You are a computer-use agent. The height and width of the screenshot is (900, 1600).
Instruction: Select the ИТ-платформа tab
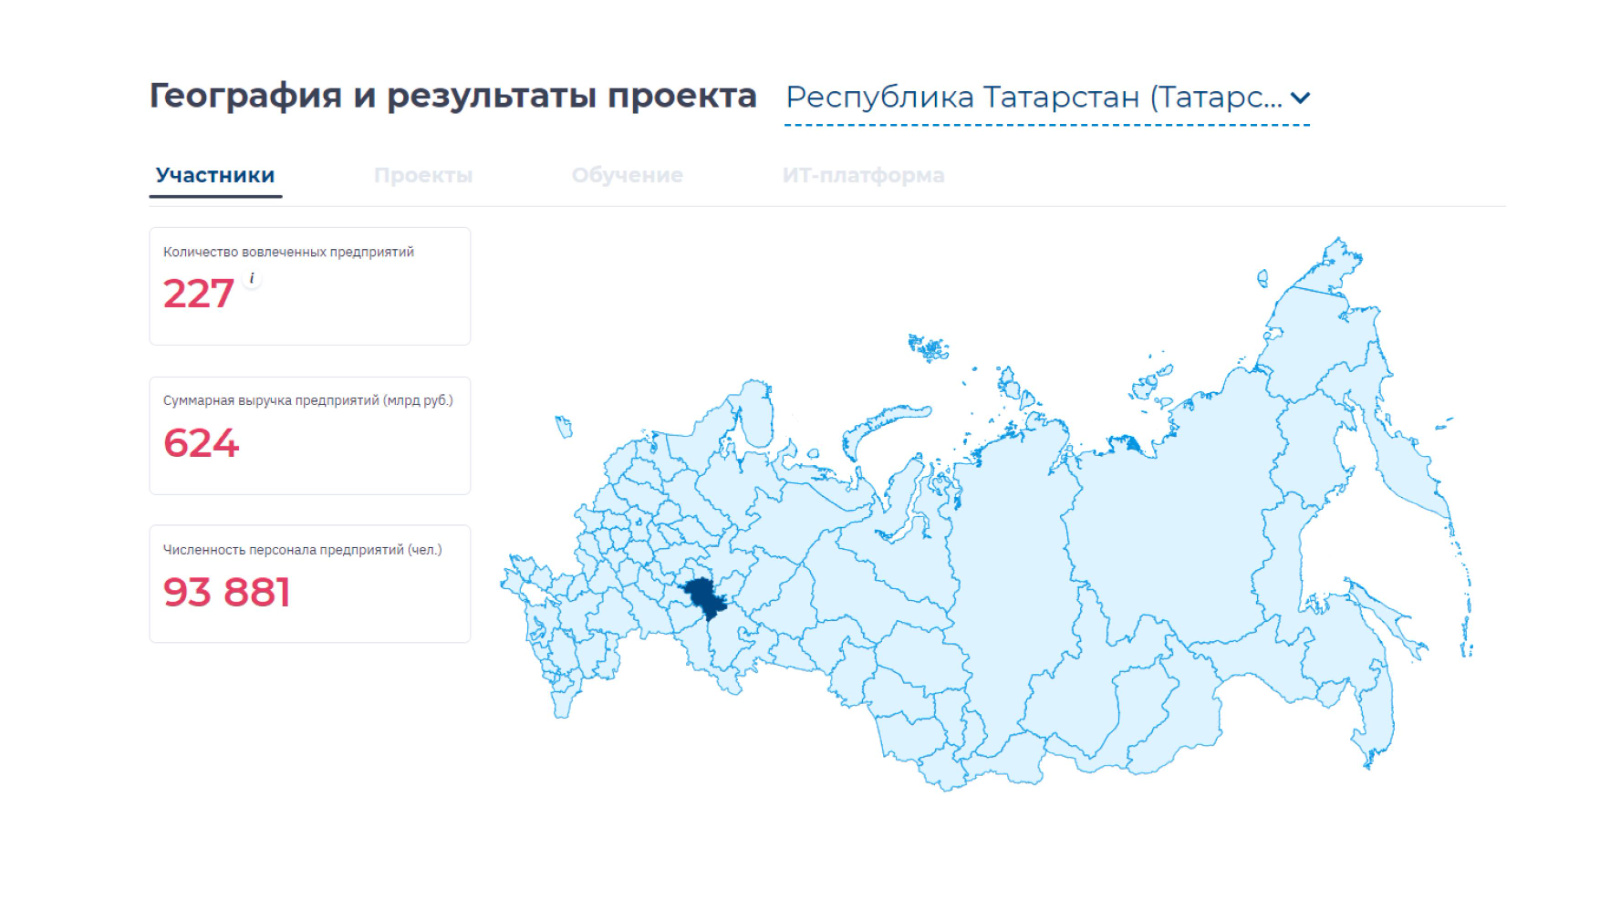[862, 175]
